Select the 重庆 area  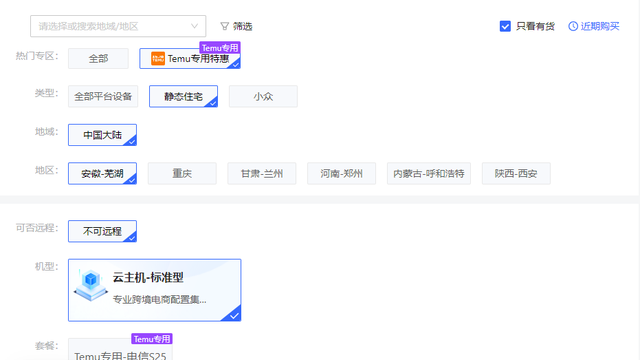point(182,173)
